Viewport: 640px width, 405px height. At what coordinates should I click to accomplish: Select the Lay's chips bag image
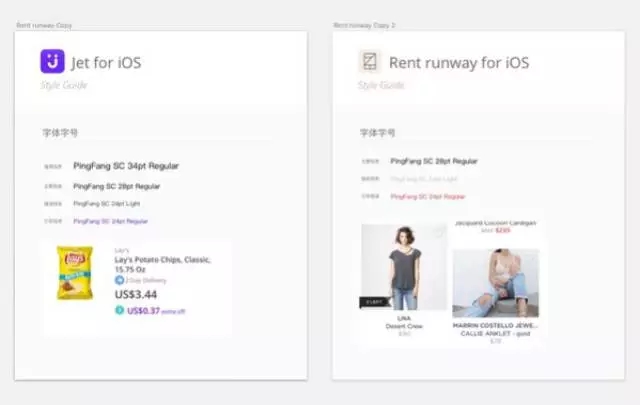pos(75,273)
